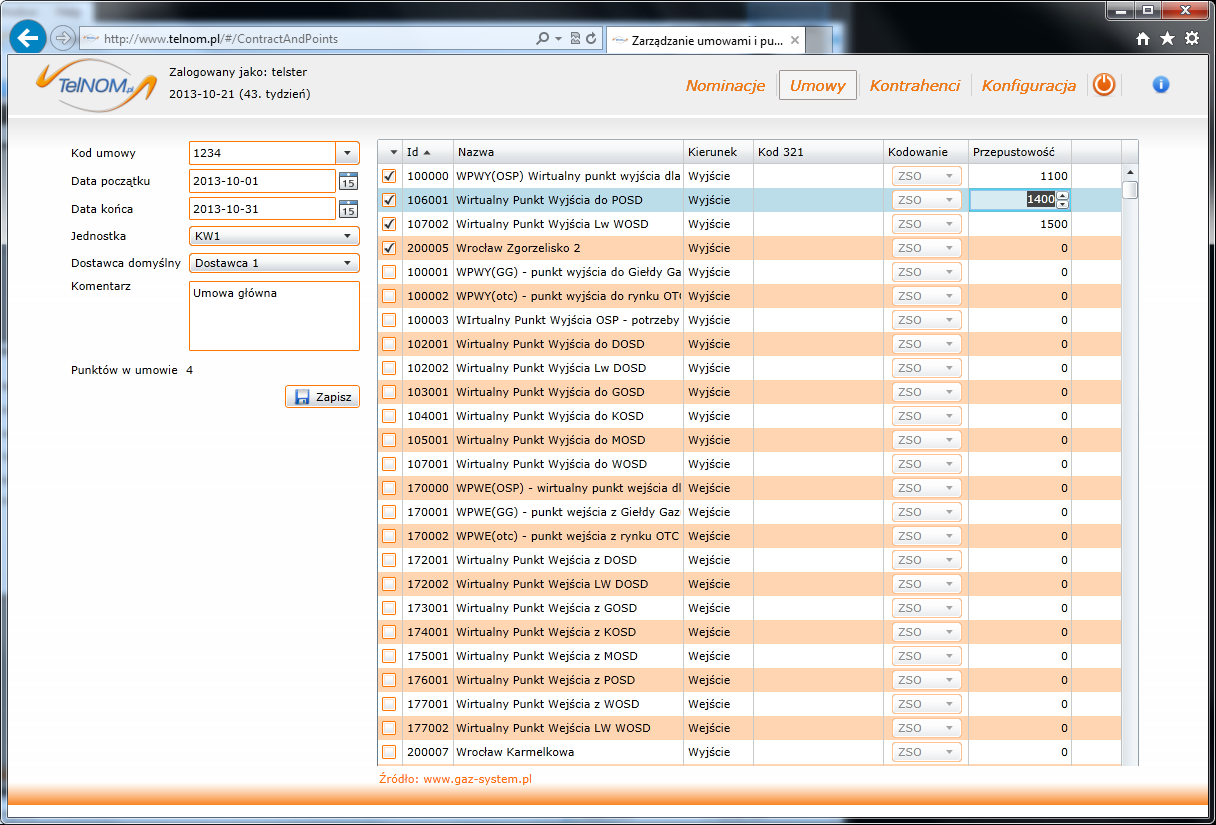Open the Kontrahenci menu item

click(914, 86)
